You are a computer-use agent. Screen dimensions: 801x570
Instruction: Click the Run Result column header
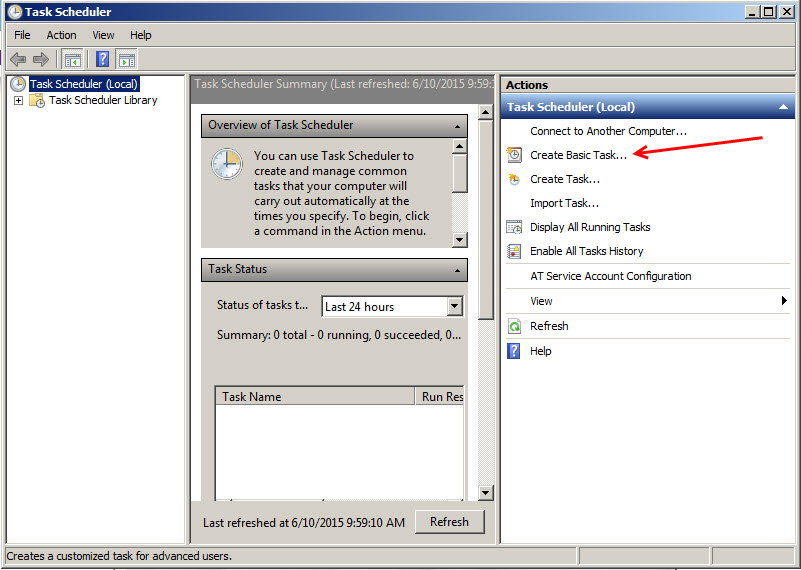[440, 396]
